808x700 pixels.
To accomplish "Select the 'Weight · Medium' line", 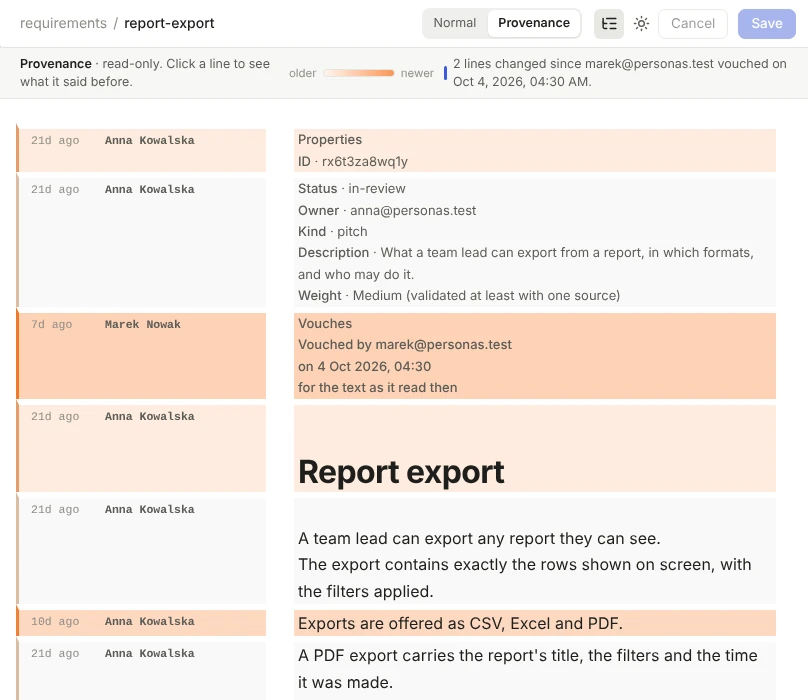I will 534,295.
